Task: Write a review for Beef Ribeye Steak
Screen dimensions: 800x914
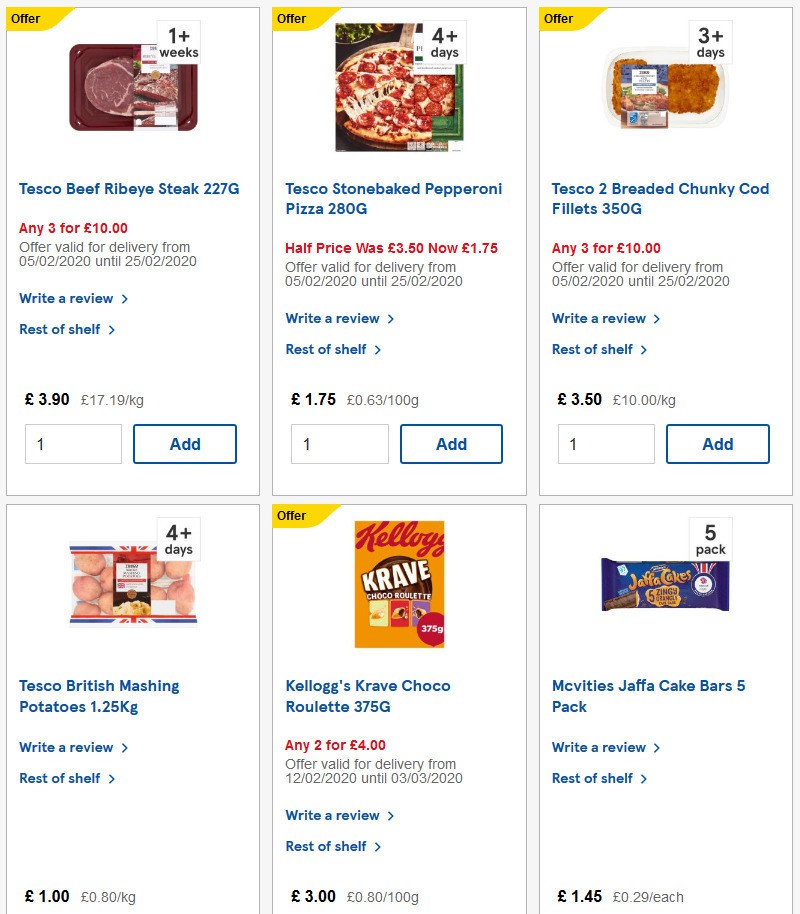Action: (68, 298)
